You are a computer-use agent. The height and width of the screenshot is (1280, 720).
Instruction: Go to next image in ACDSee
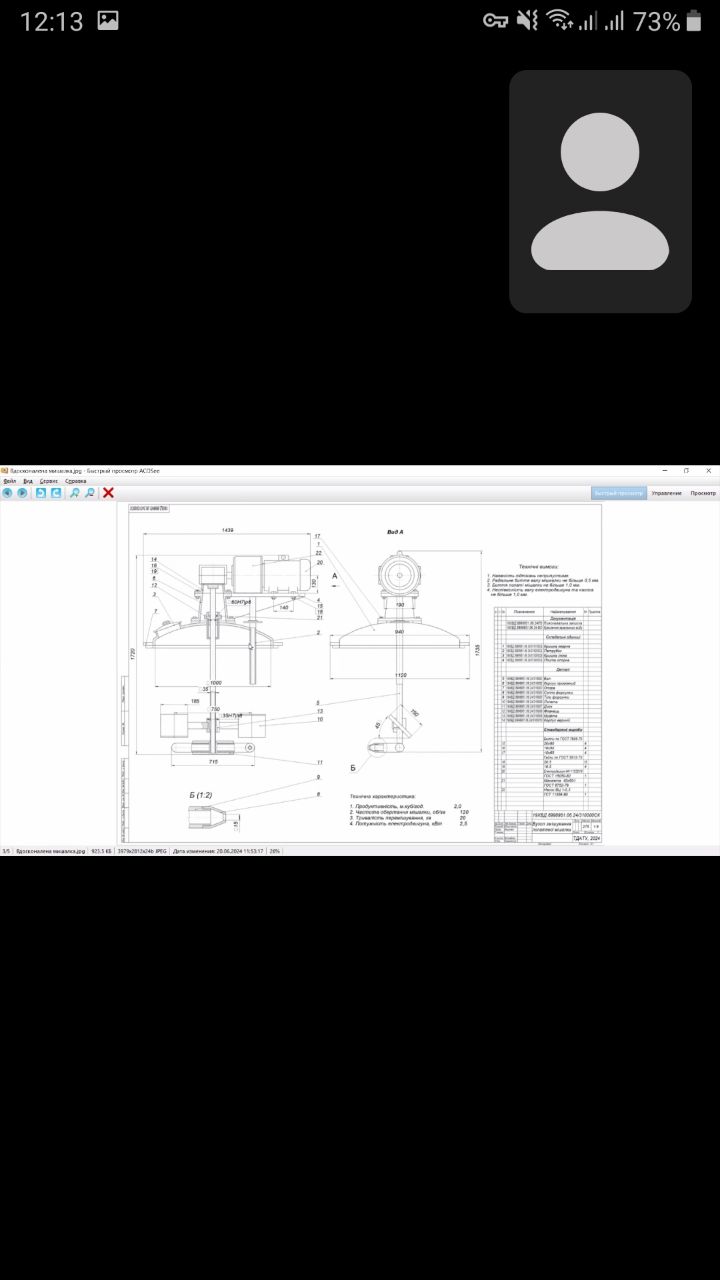[22, 493]
